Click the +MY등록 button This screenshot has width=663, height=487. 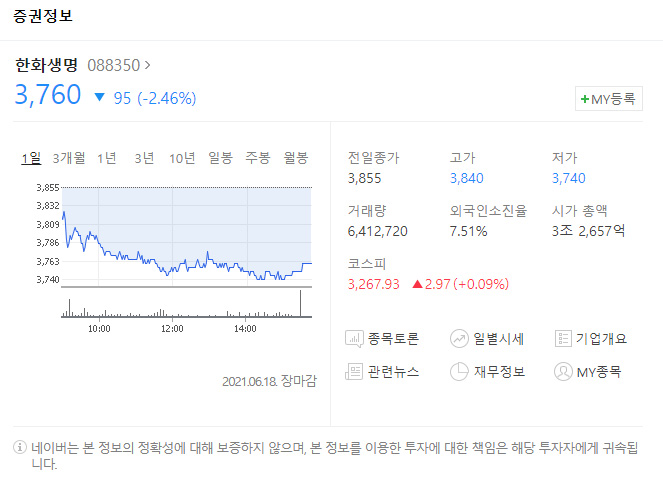pos(609,99)
